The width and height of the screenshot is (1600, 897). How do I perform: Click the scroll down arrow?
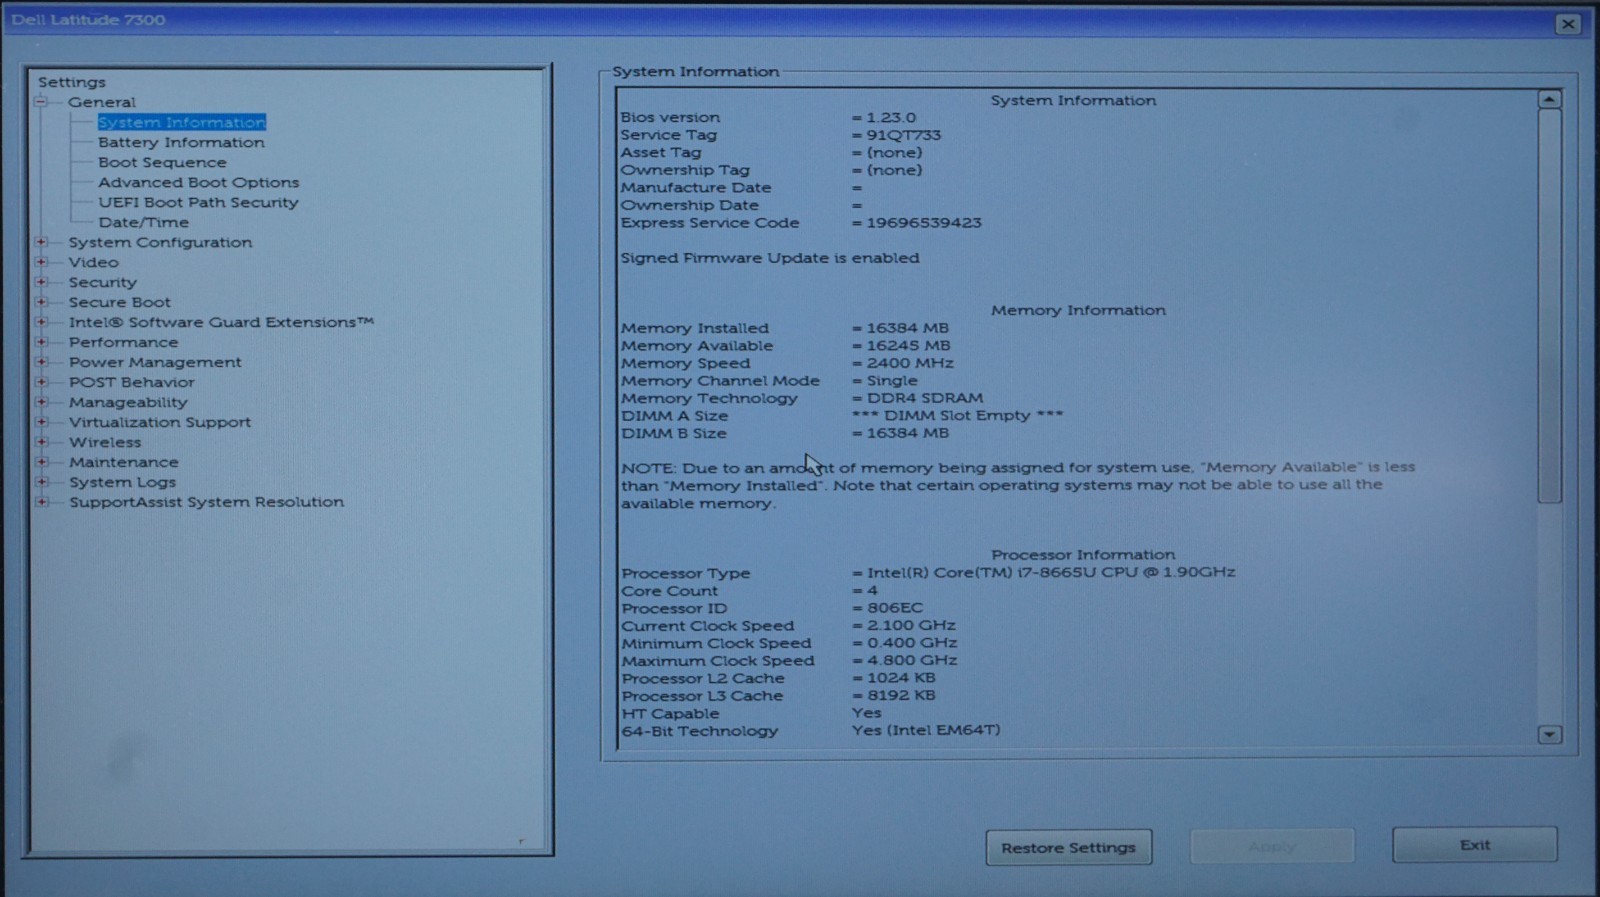tap(1549, 735)
